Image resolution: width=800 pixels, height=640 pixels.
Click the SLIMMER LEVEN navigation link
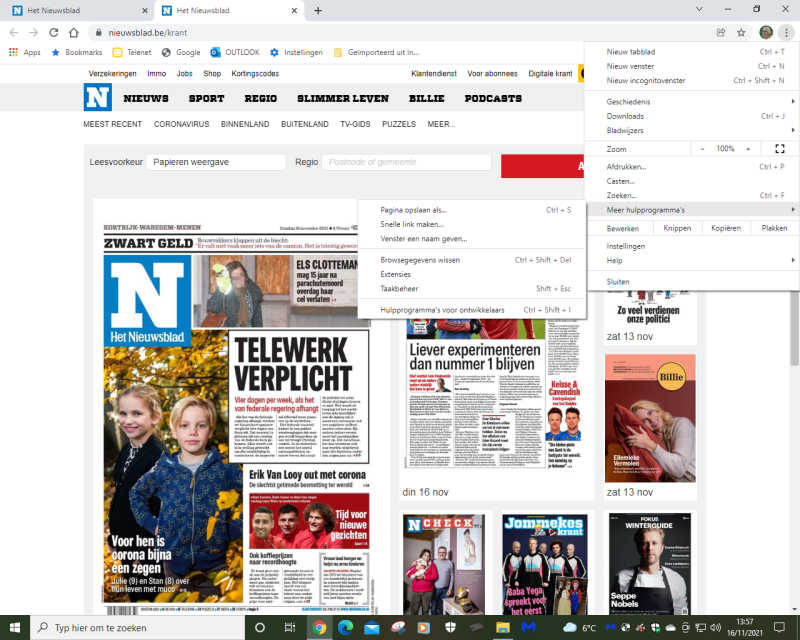(342, 99)
